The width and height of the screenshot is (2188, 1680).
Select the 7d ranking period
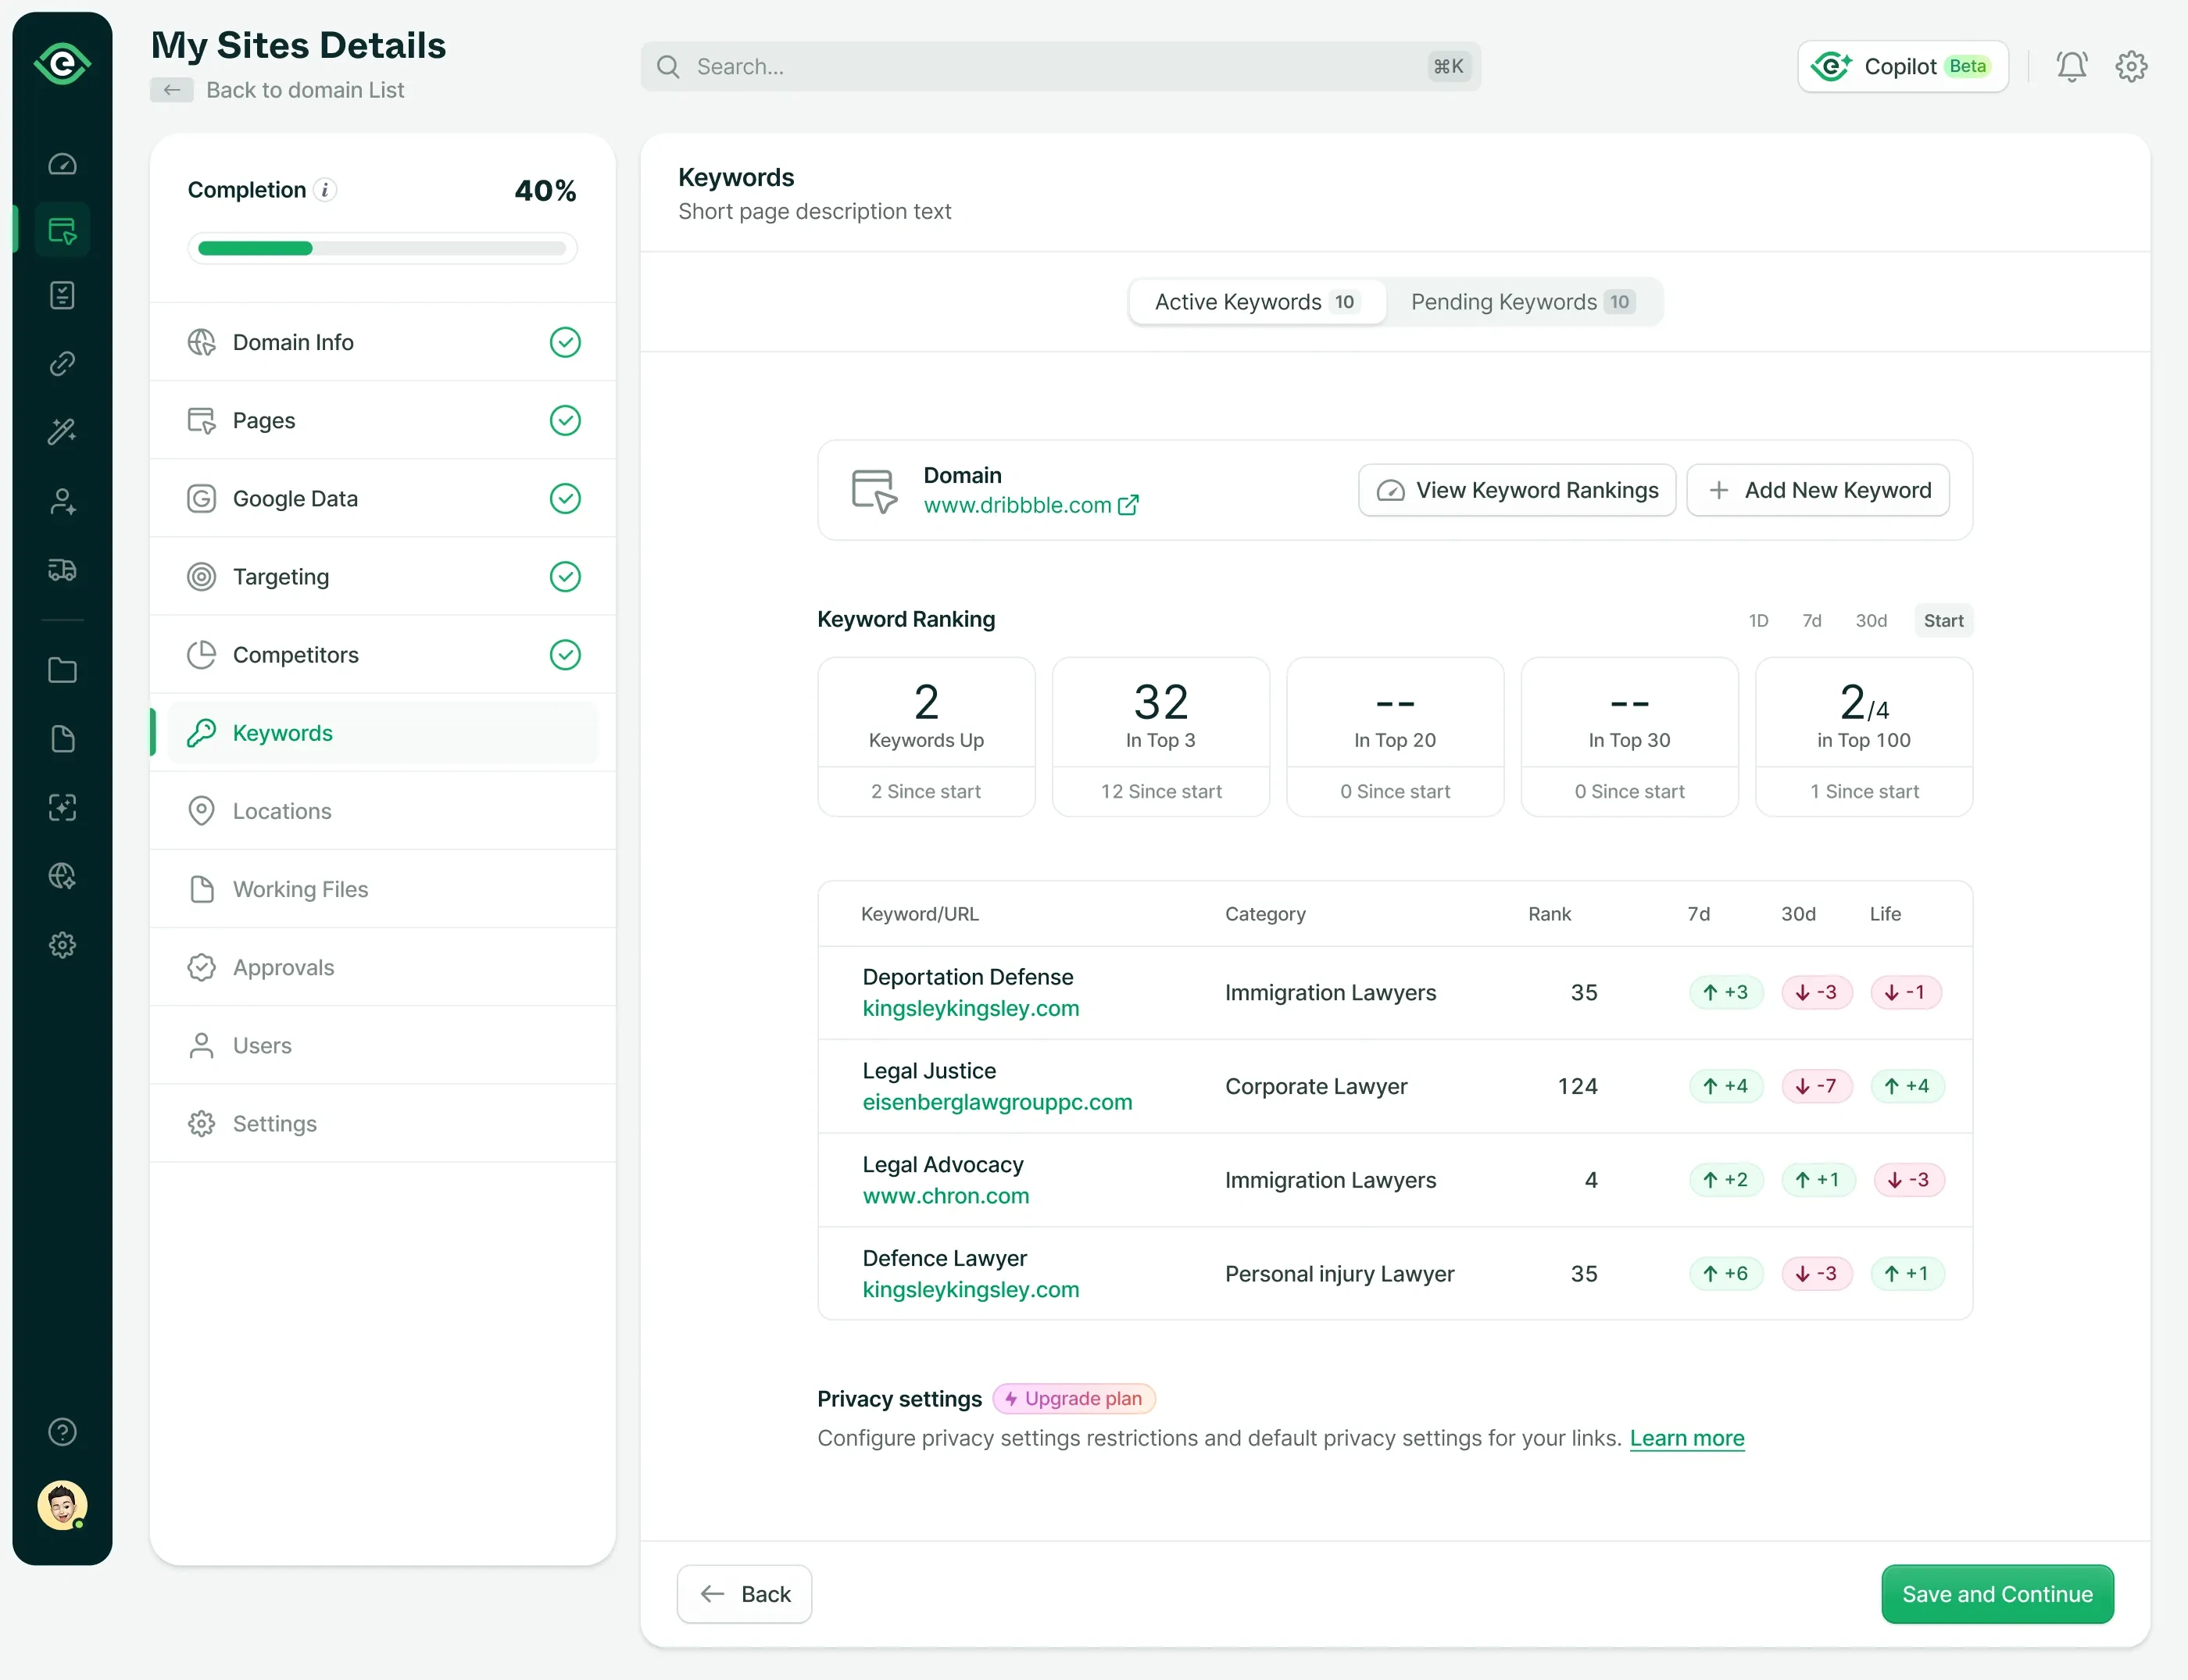coord(1811,621)
